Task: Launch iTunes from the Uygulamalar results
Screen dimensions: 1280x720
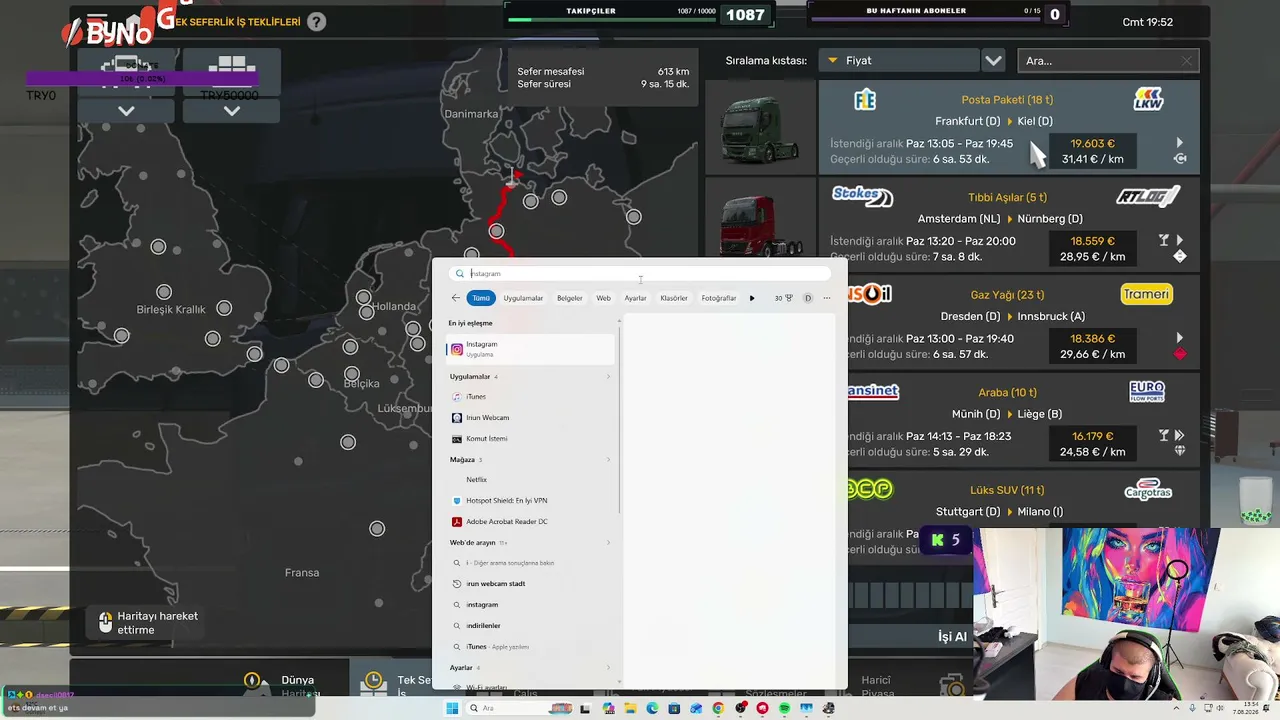Action: coord(530,397)
